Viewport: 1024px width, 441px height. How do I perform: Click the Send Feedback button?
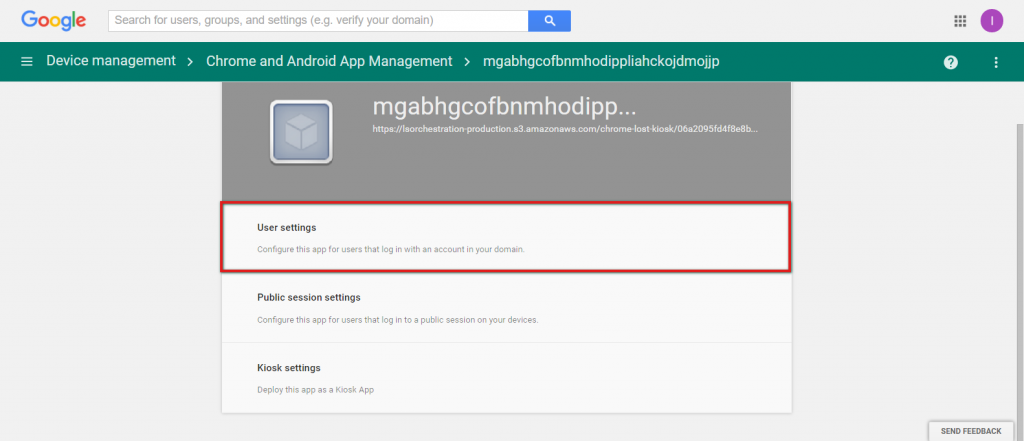tap(970, 431)
